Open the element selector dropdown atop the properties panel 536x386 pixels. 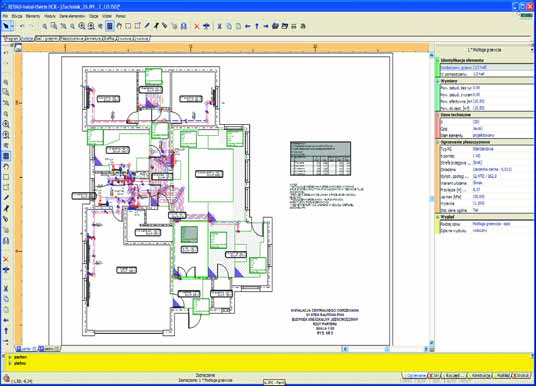531,50
